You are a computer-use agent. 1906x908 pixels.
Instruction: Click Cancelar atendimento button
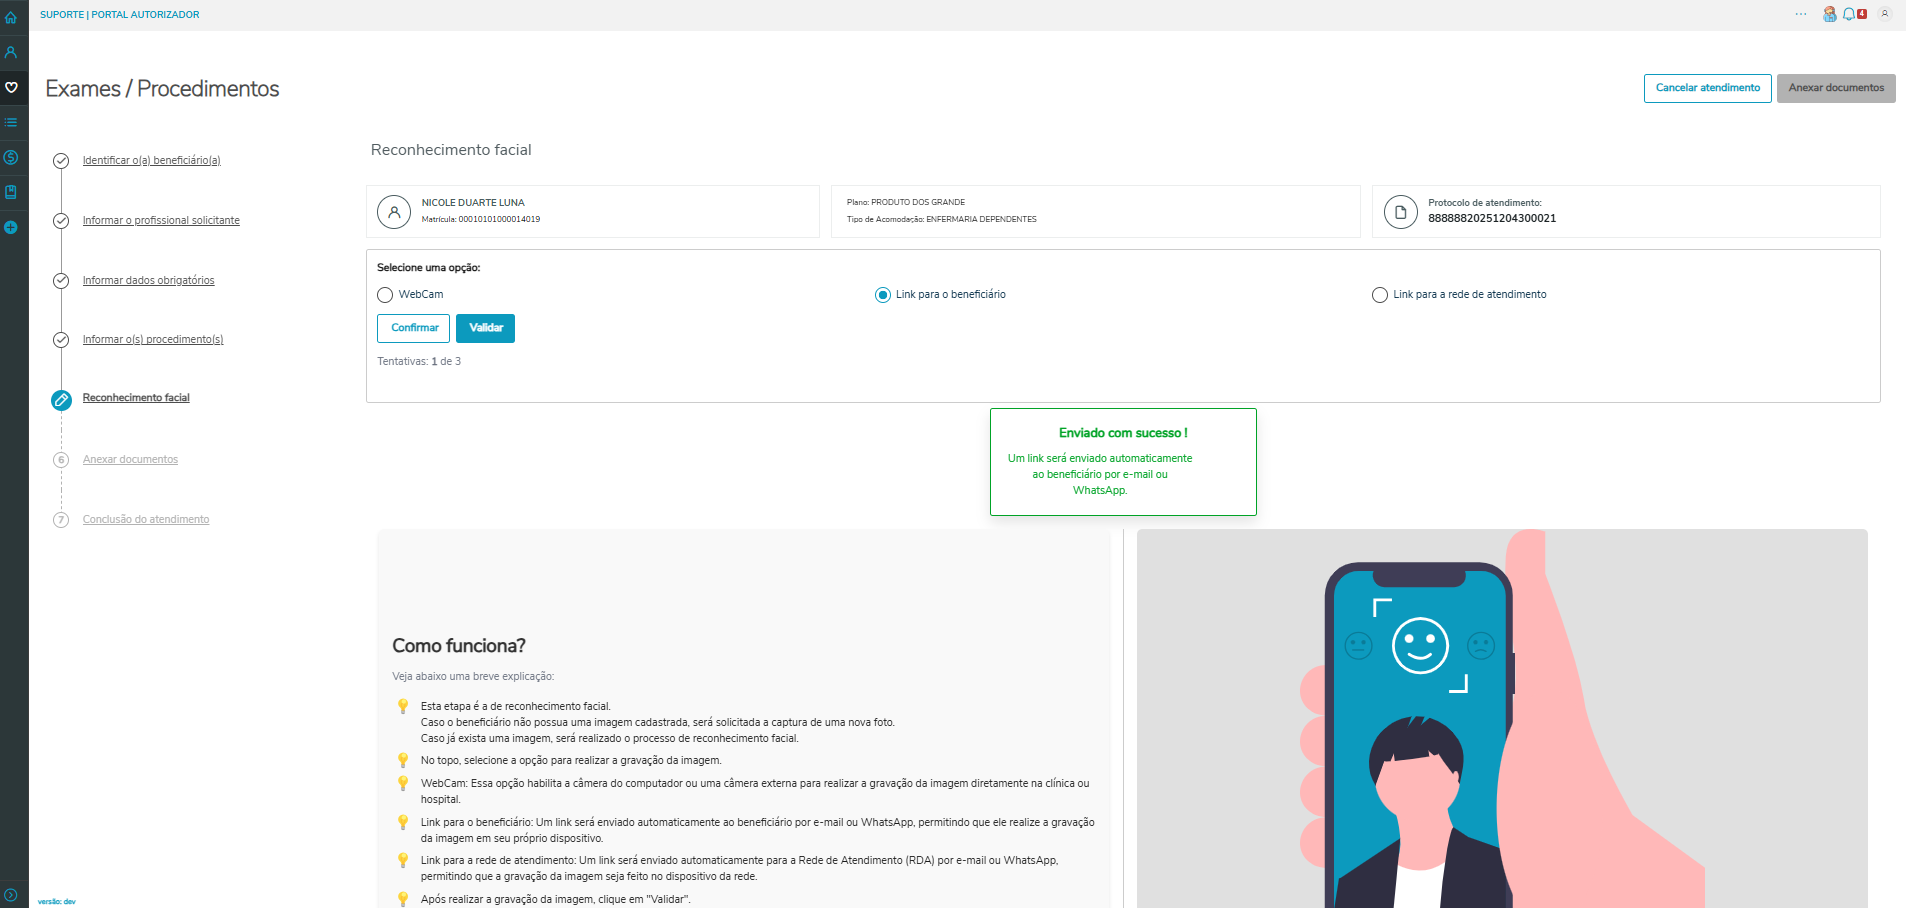tap(1708, 88)
